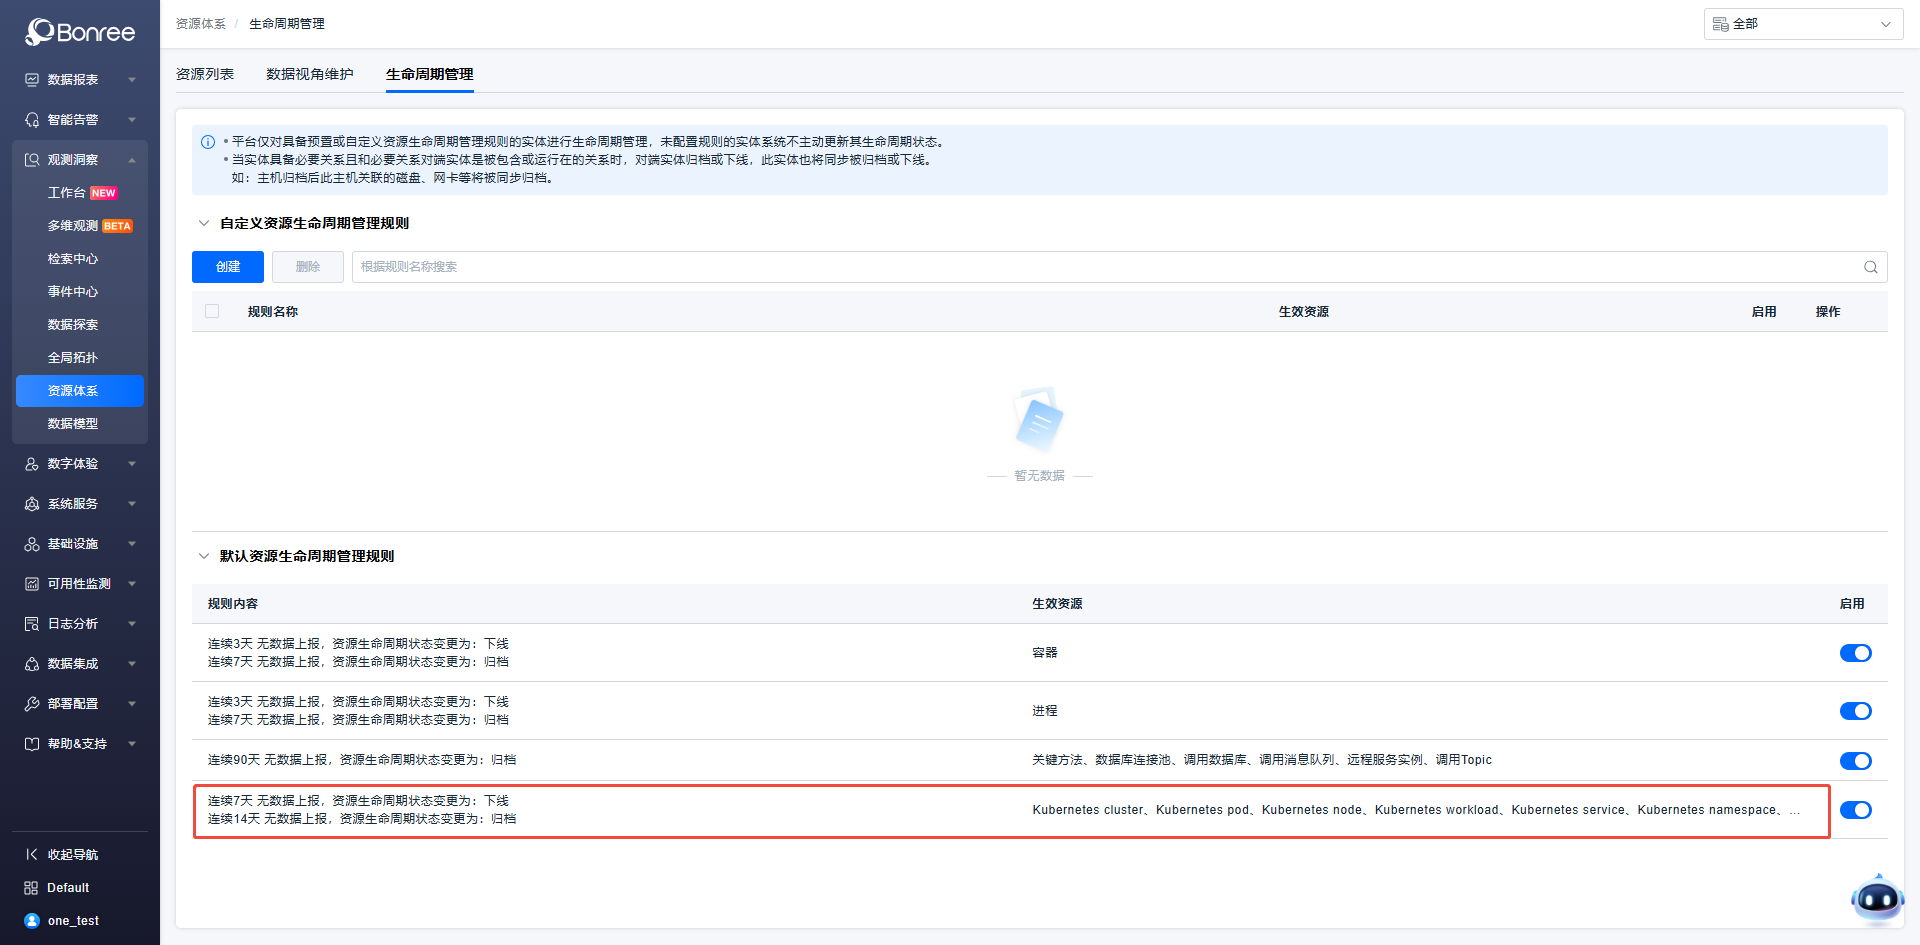Click the blue 创建 button
The image size is (1920, 945).
(228, 267)
